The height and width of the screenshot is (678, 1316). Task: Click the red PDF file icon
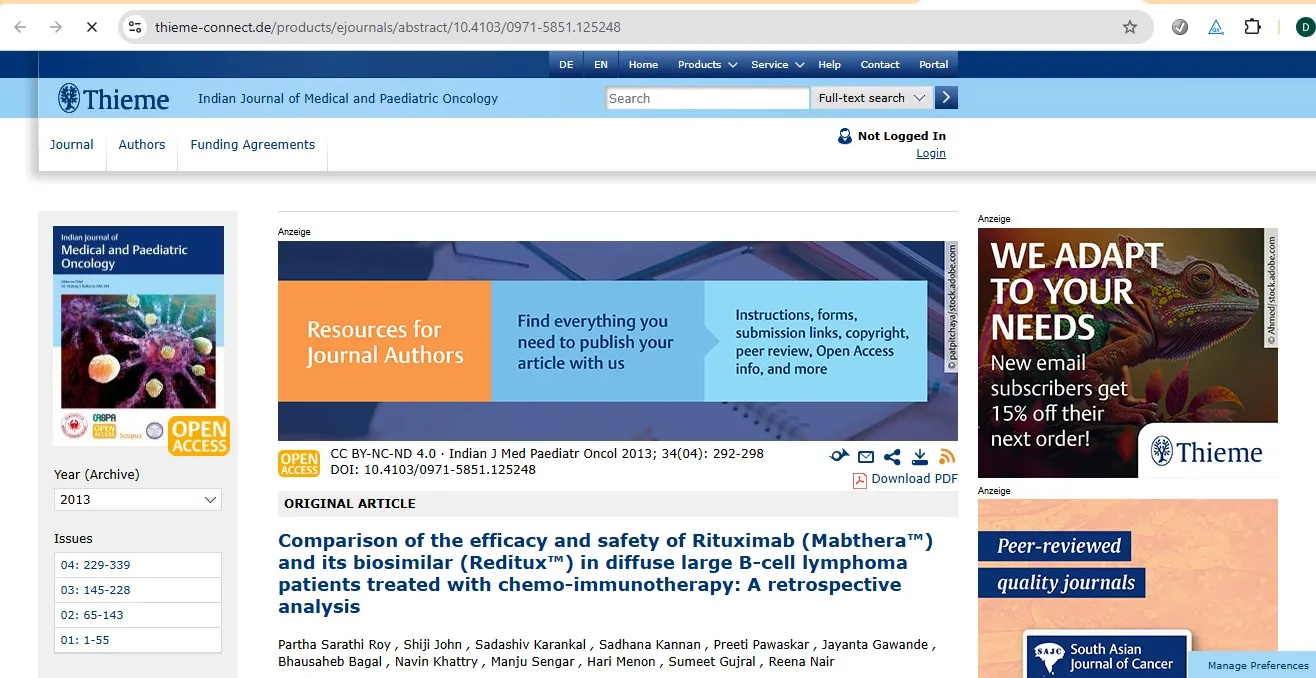859,480
